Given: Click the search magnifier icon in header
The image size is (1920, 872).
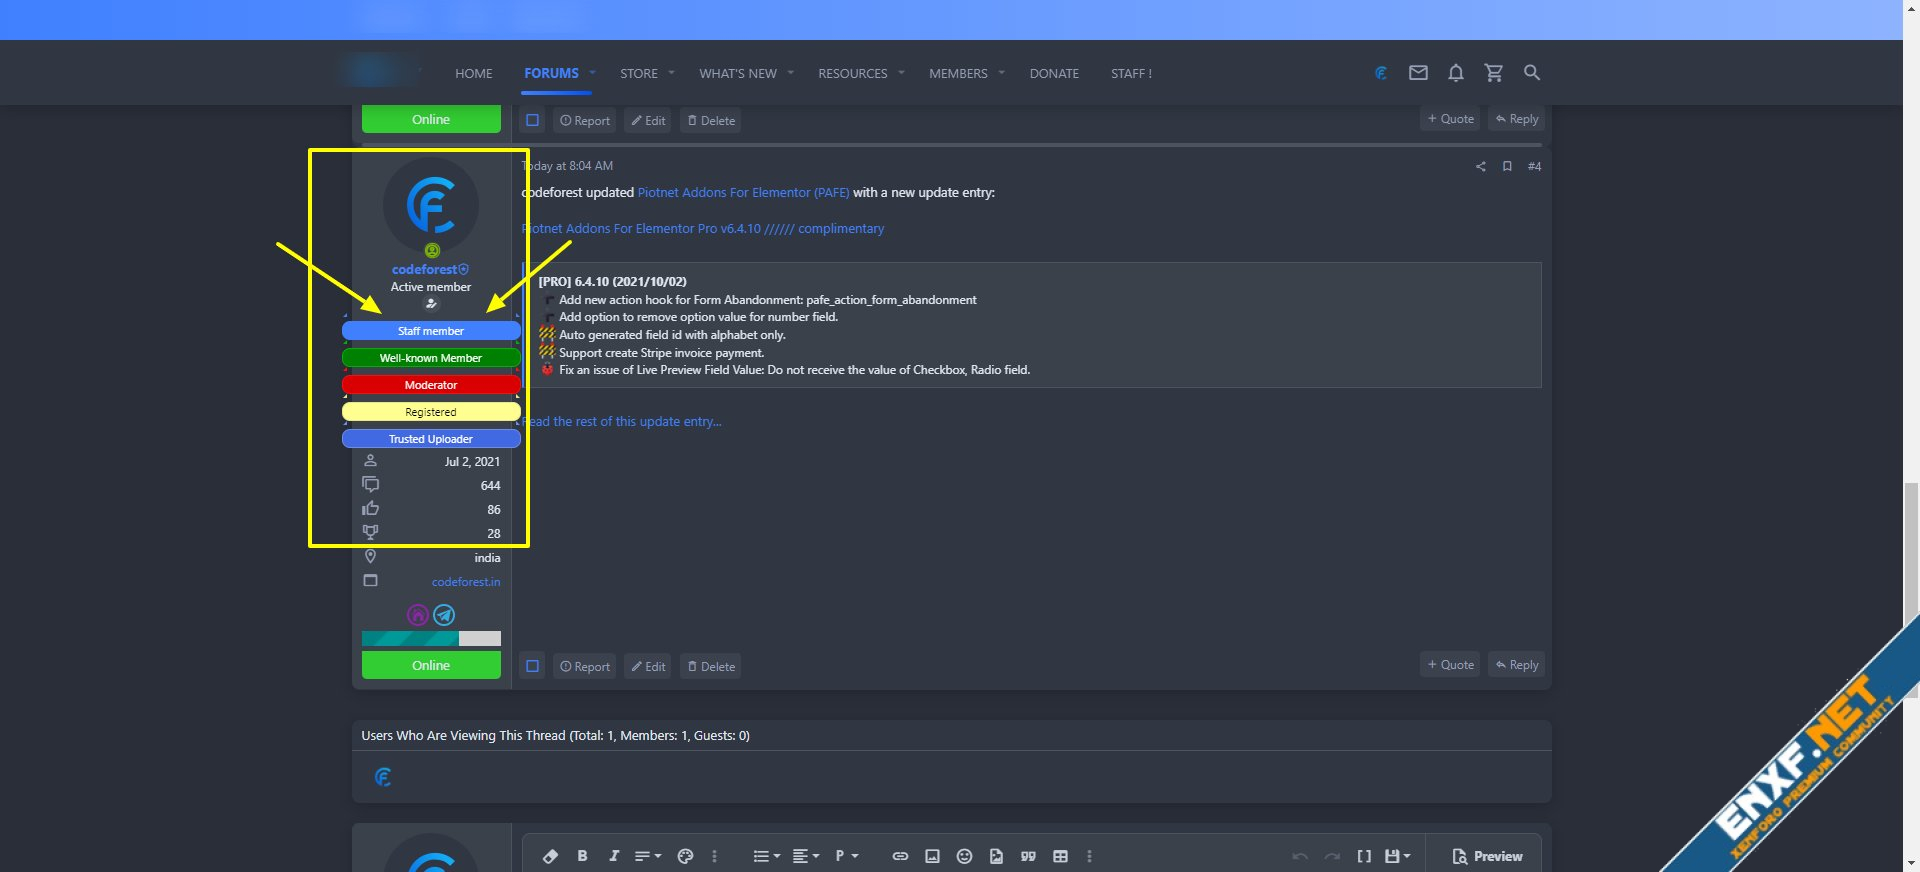Looking at the screenshot, I should (1532, 73).
